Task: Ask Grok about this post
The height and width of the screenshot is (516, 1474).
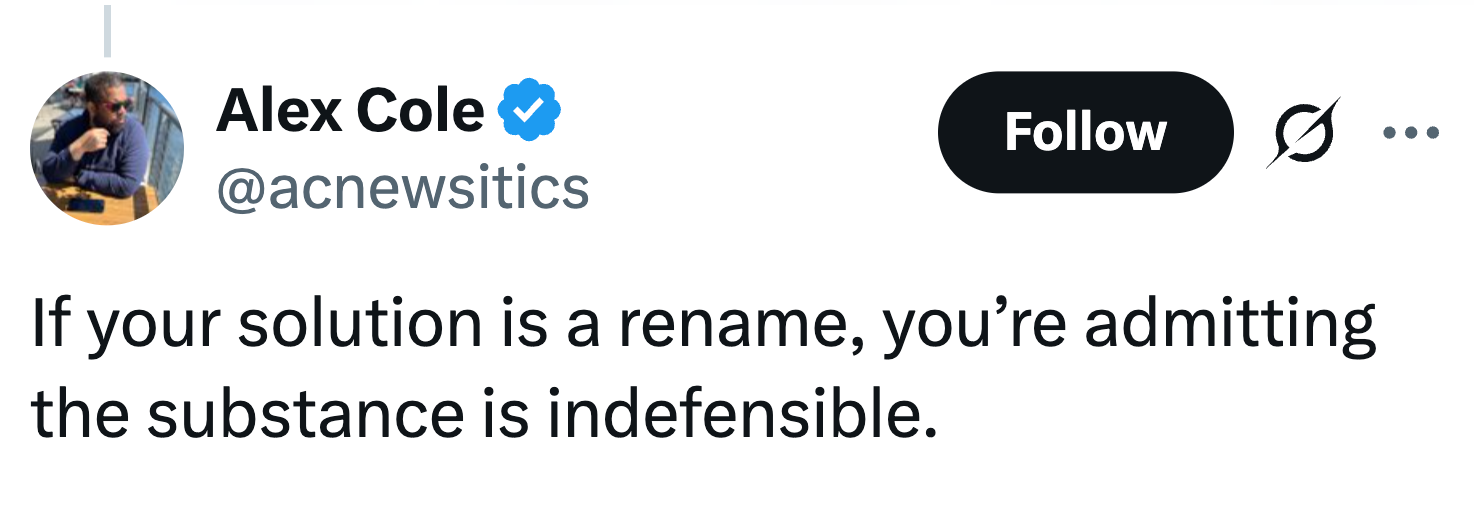Action: [1304, 133]
